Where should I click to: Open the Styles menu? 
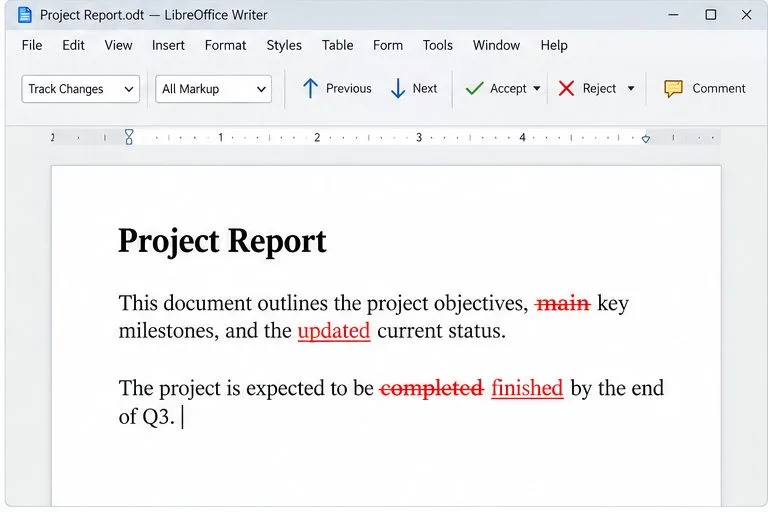click(284, 45)
